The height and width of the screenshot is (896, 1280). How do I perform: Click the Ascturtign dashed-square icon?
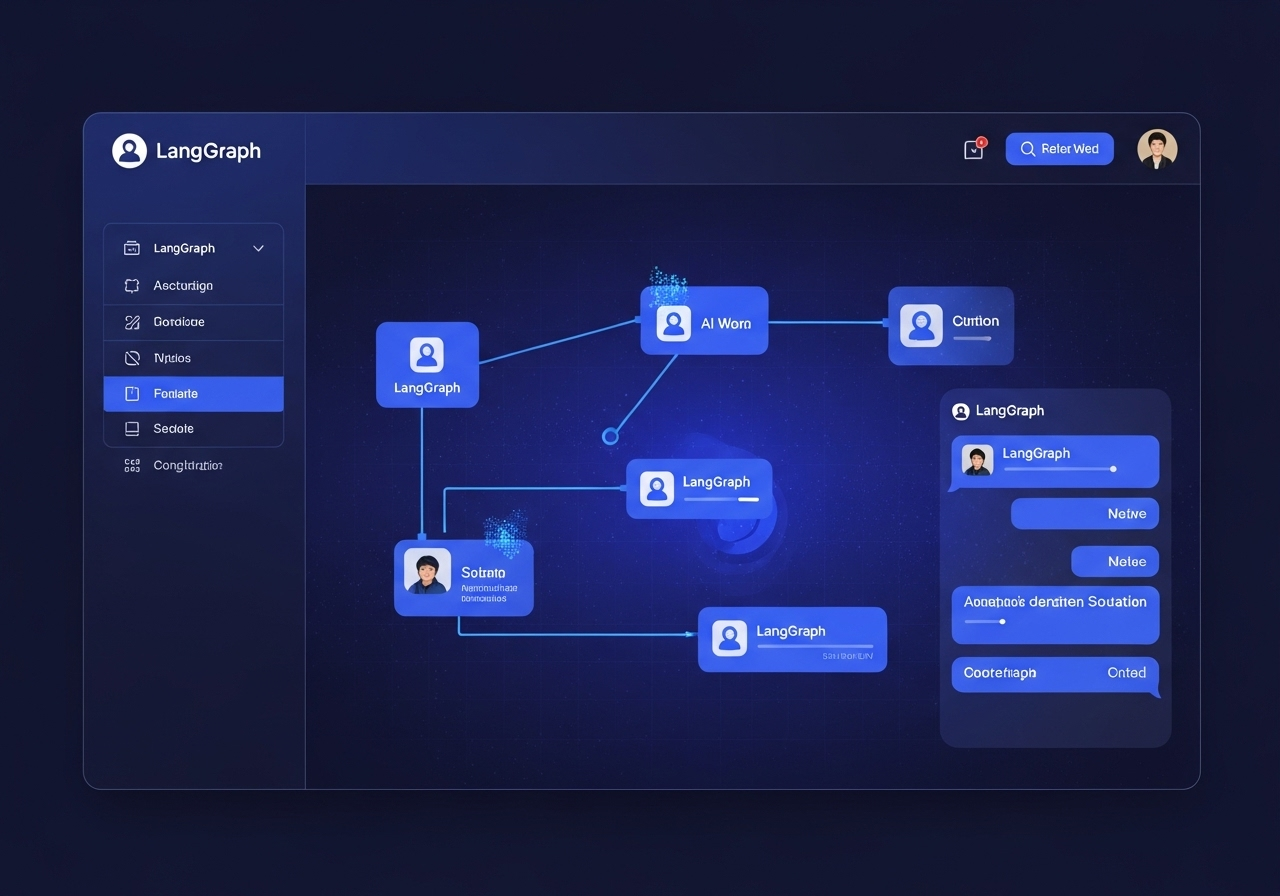click(131, 286)
